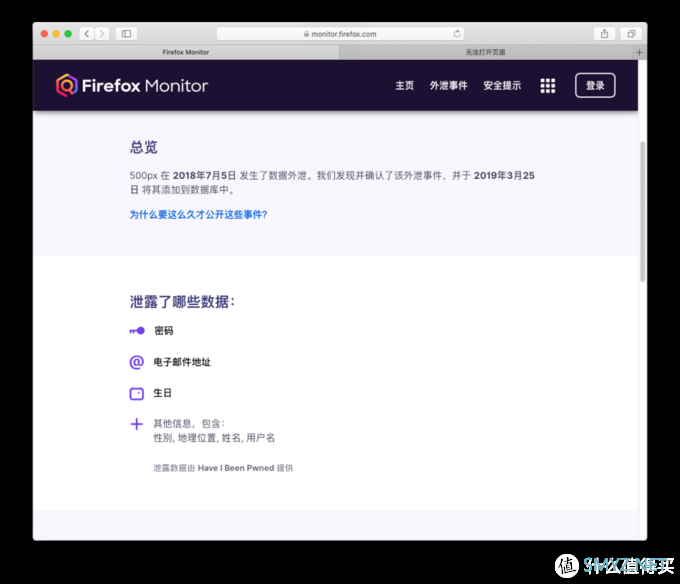Click the plus icon beside 其他信息

point(137,424)
